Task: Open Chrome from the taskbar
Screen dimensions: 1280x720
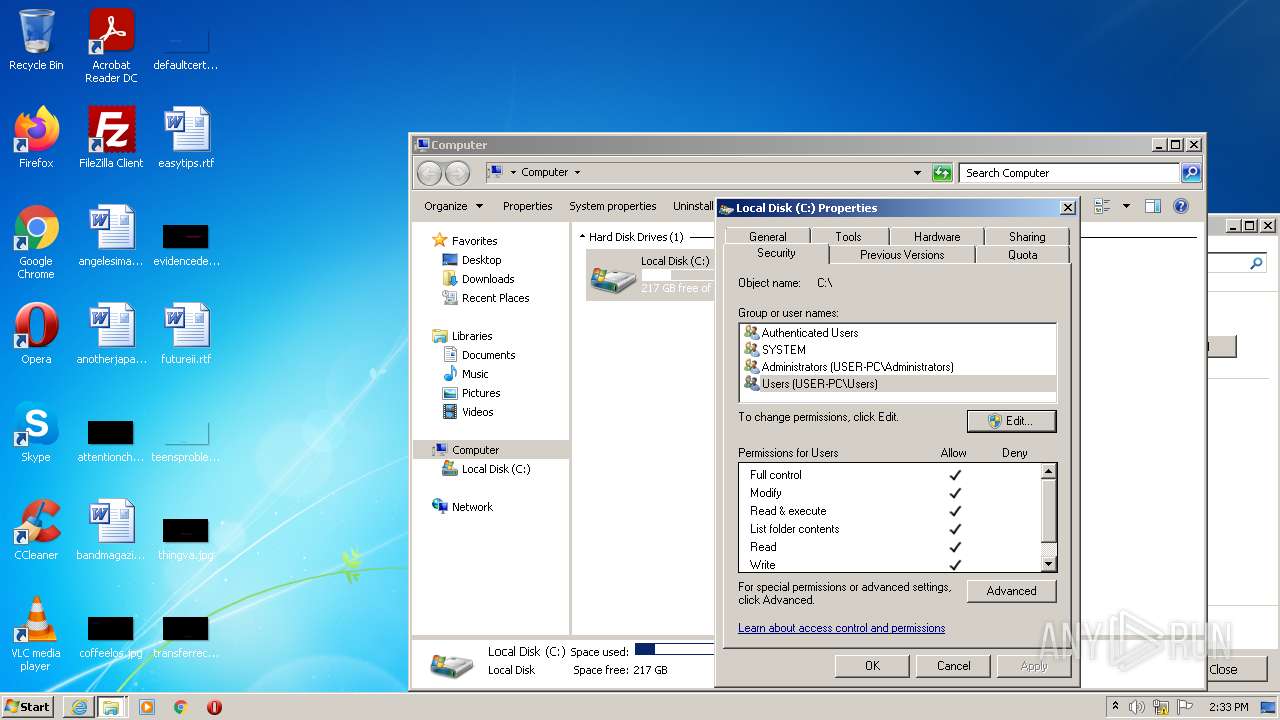Action: [181, 707]
